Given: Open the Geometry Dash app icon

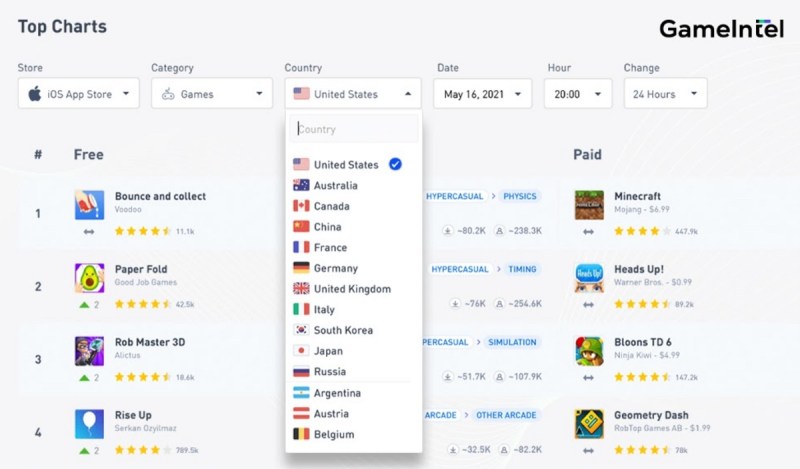Looking at the screenshot, I should pyautogui.click(x=589, y=424).
